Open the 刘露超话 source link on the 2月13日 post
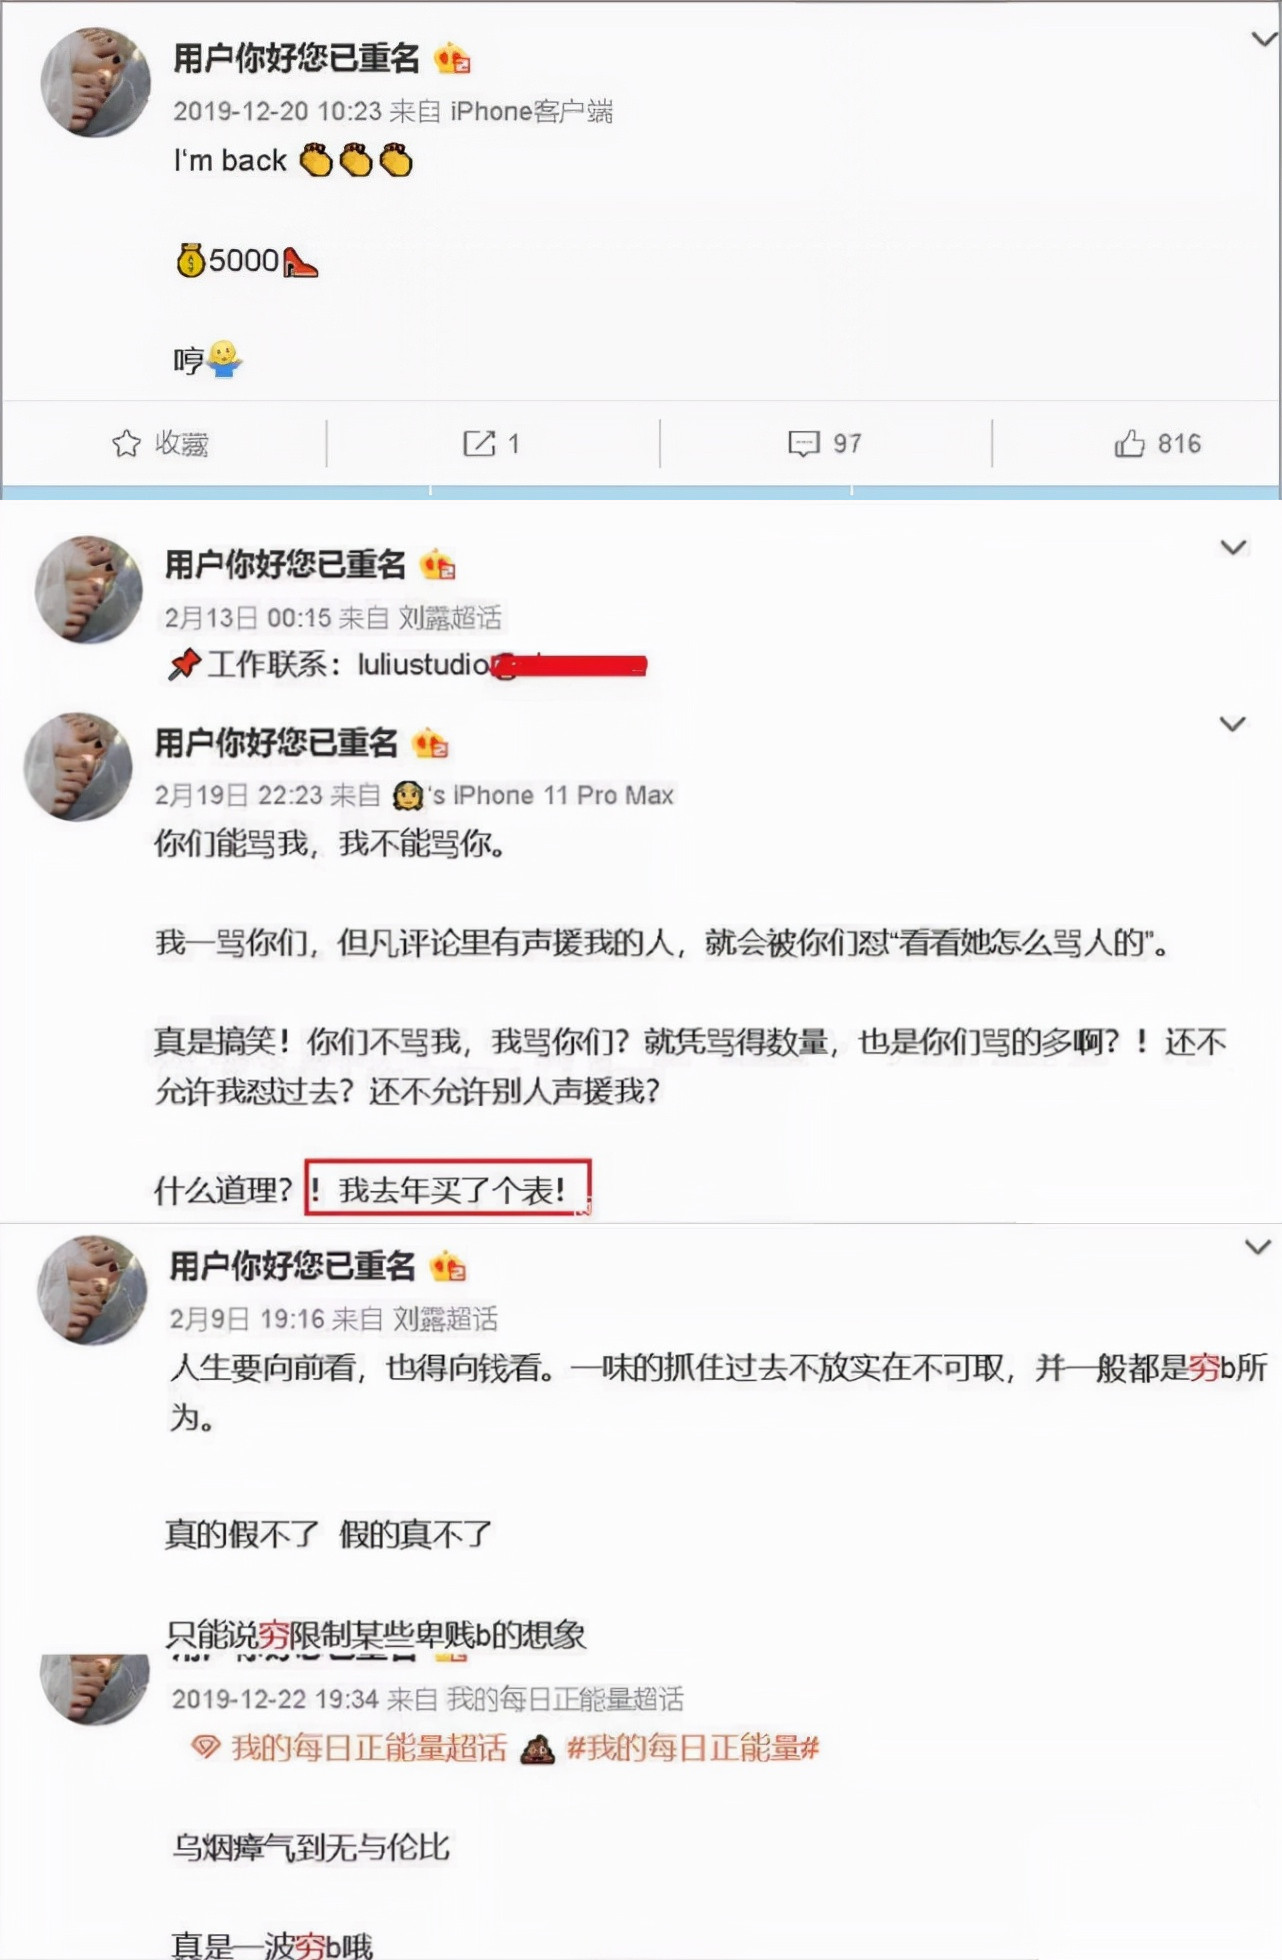This screenshot has height=1960, width=1282. [450, 618]
